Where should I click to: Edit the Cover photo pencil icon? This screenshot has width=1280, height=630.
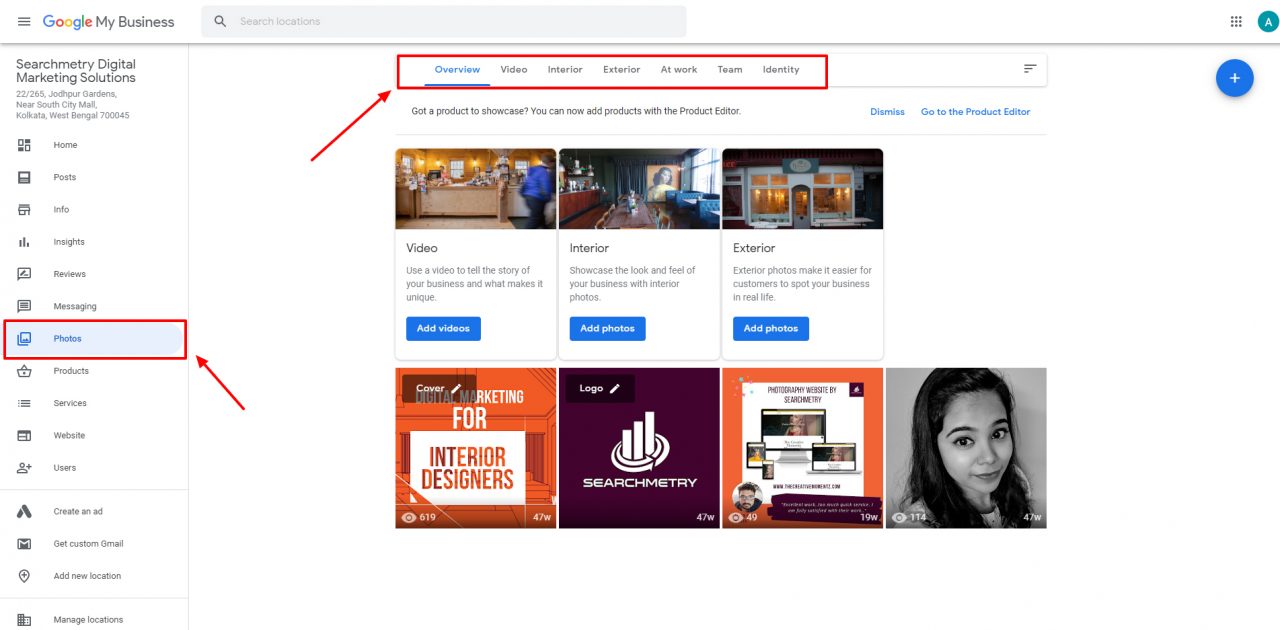(x=457, y=388)
